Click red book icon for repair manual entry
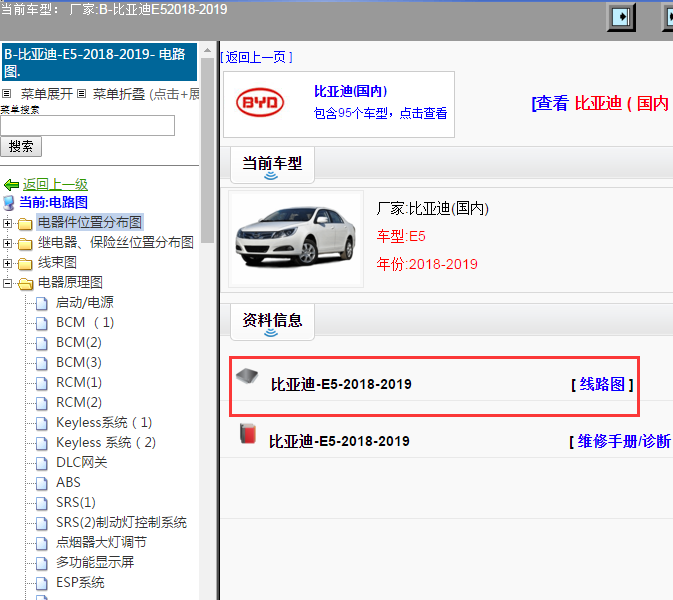This screenshot has height=600, width=673. coord(248,433)
